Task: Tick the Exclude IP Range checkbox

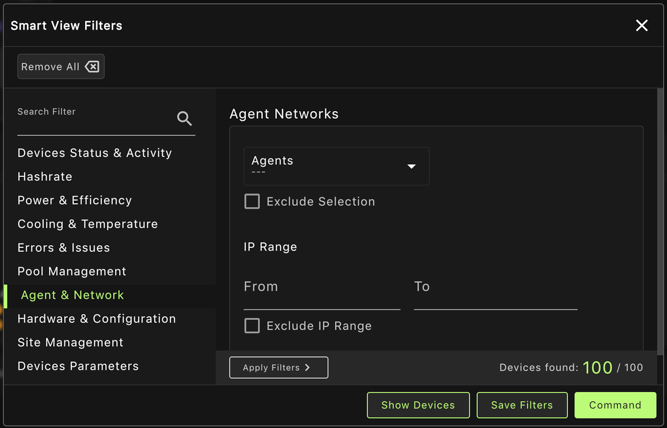Action: click(252, 325)
